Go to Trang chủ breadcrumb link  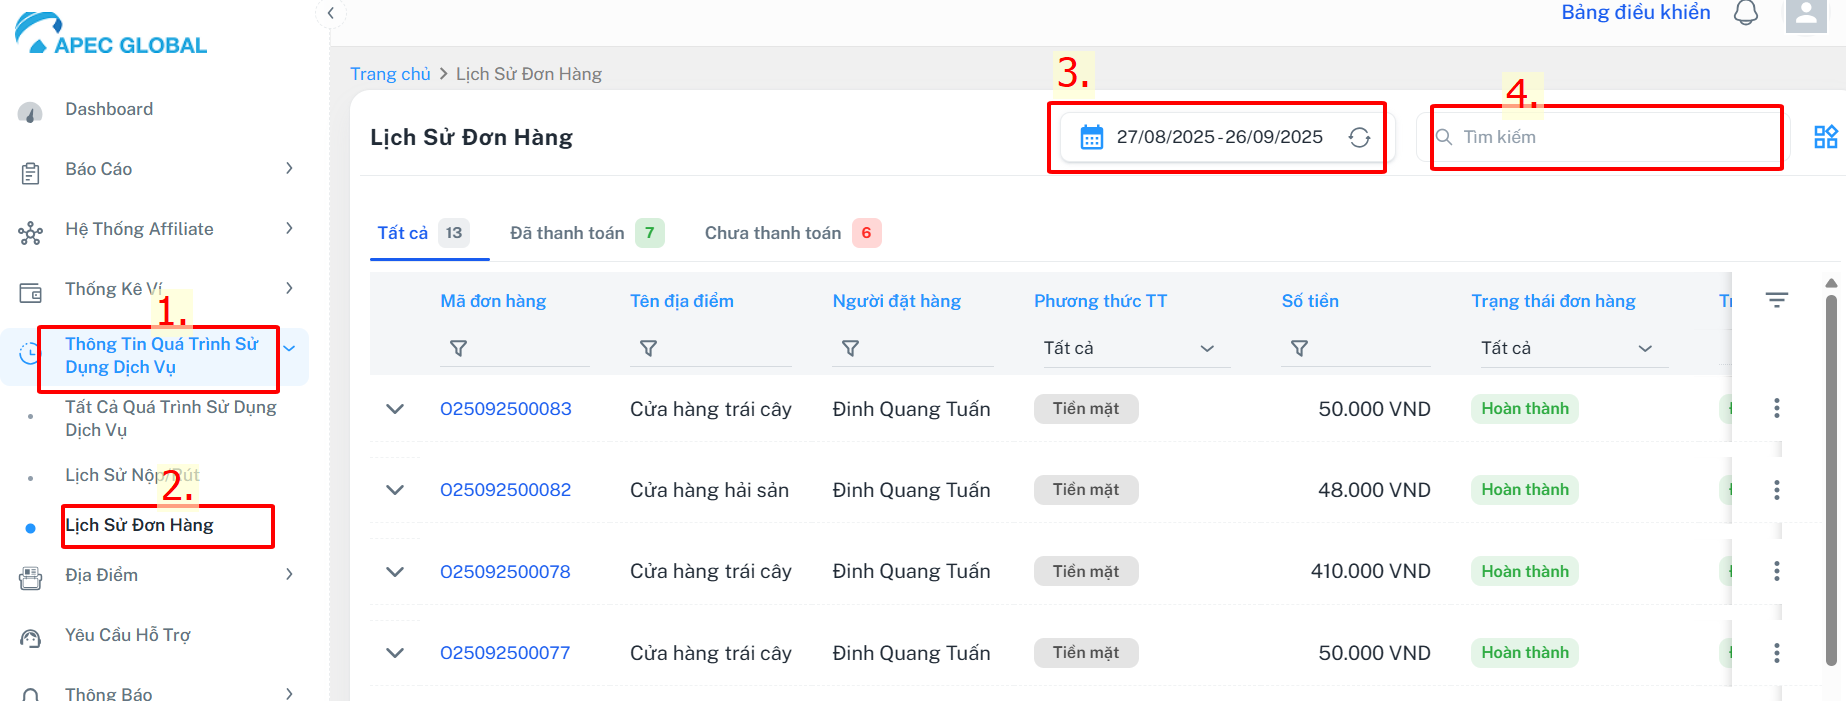[x=390, y=74]
